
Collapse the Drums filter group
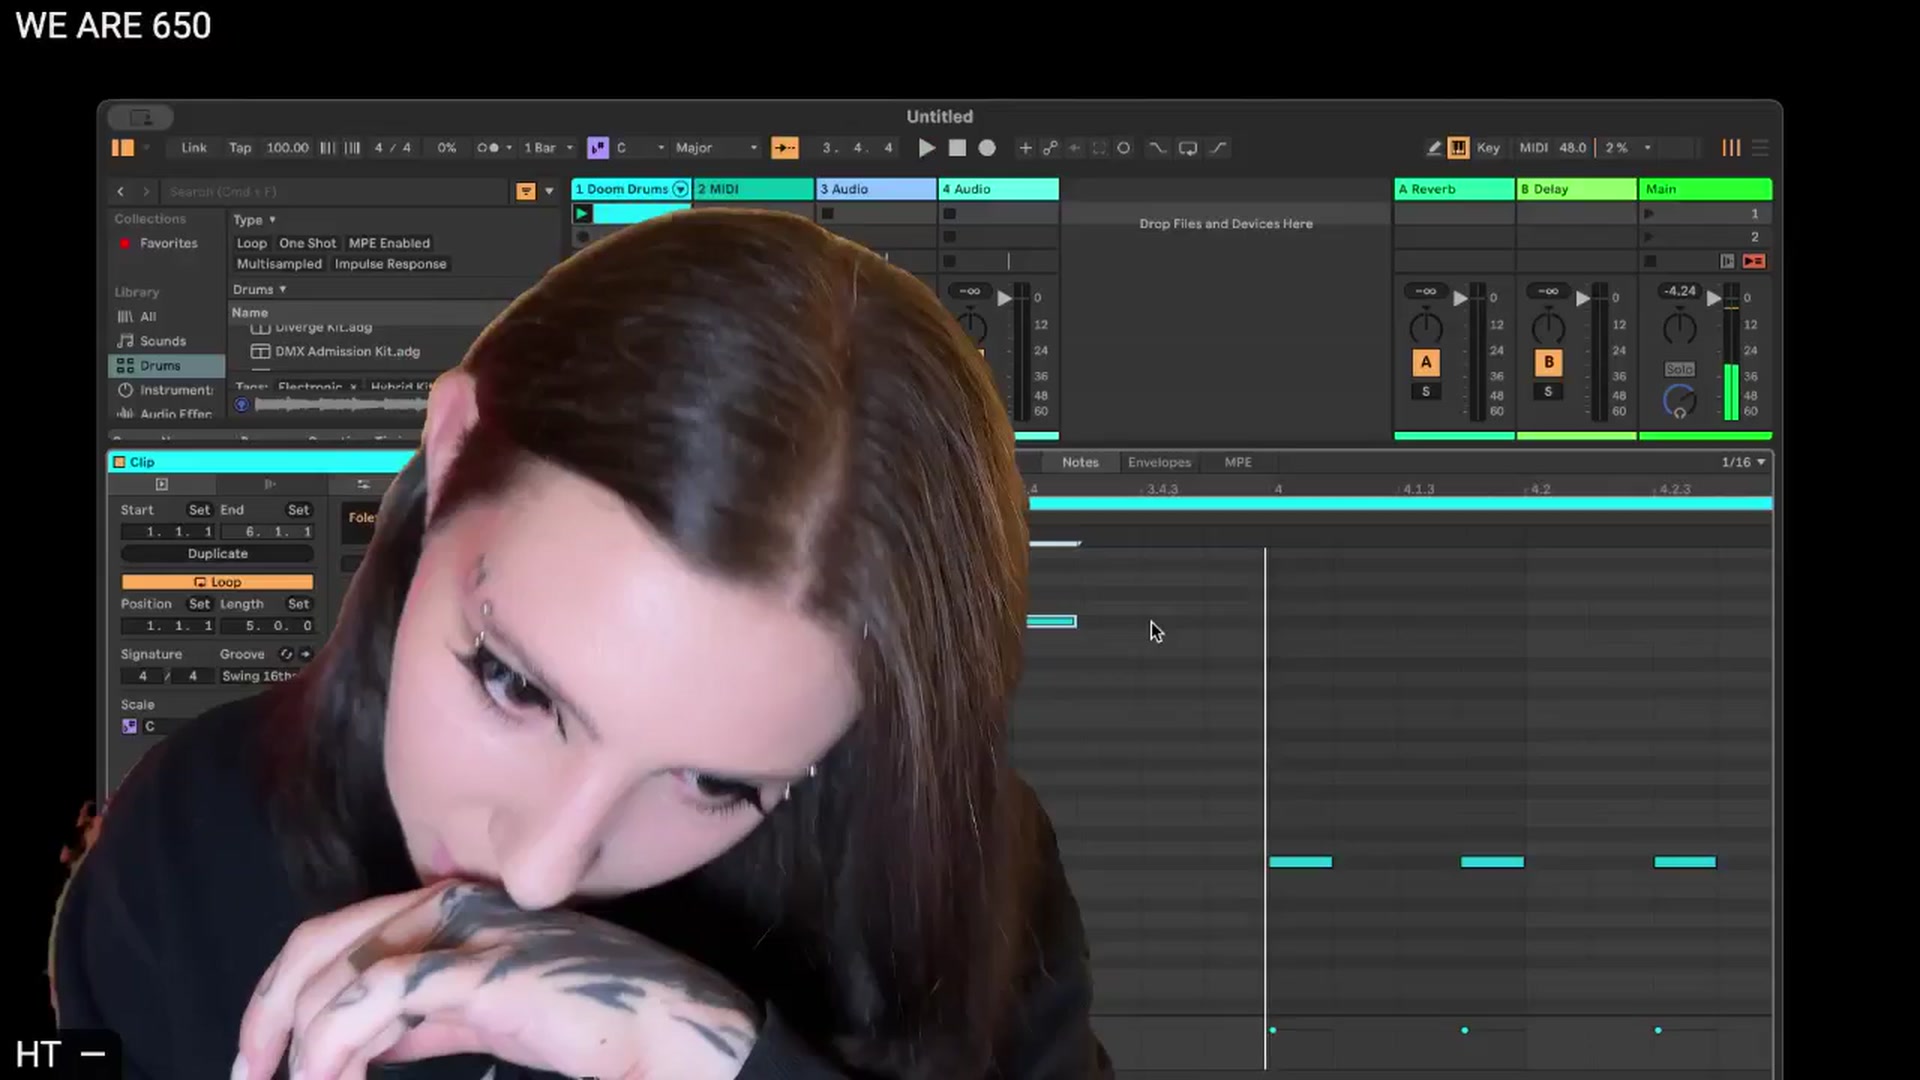pos(260,289)
